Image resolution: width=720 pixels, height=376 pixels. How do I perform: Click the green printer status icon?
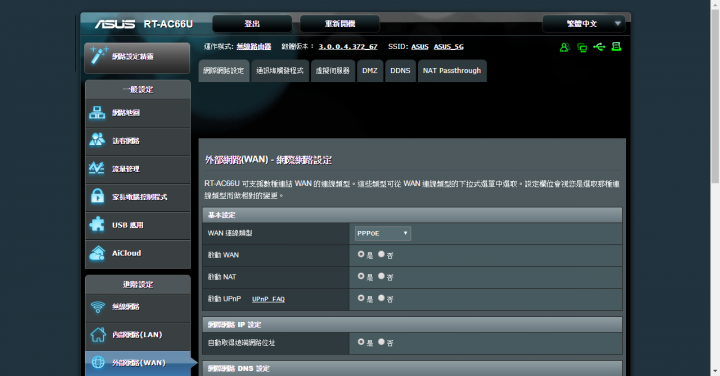click(x=616, y=46)
